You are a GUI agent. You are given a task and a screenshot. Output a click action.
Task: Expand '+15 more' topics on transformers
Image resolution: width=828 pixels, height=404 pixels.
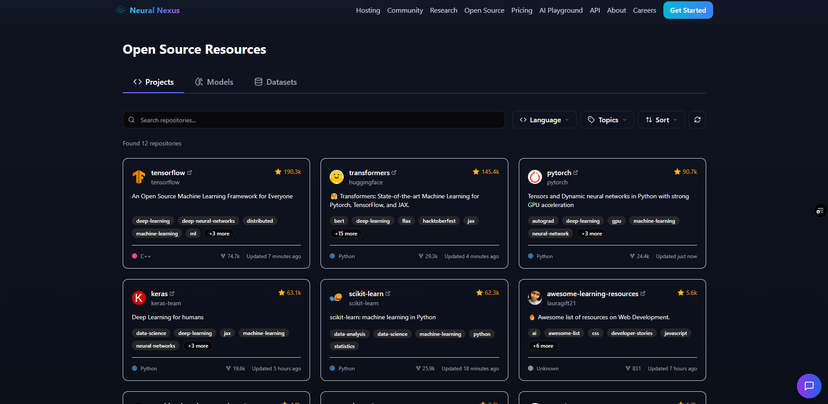[x=344, y=233]
